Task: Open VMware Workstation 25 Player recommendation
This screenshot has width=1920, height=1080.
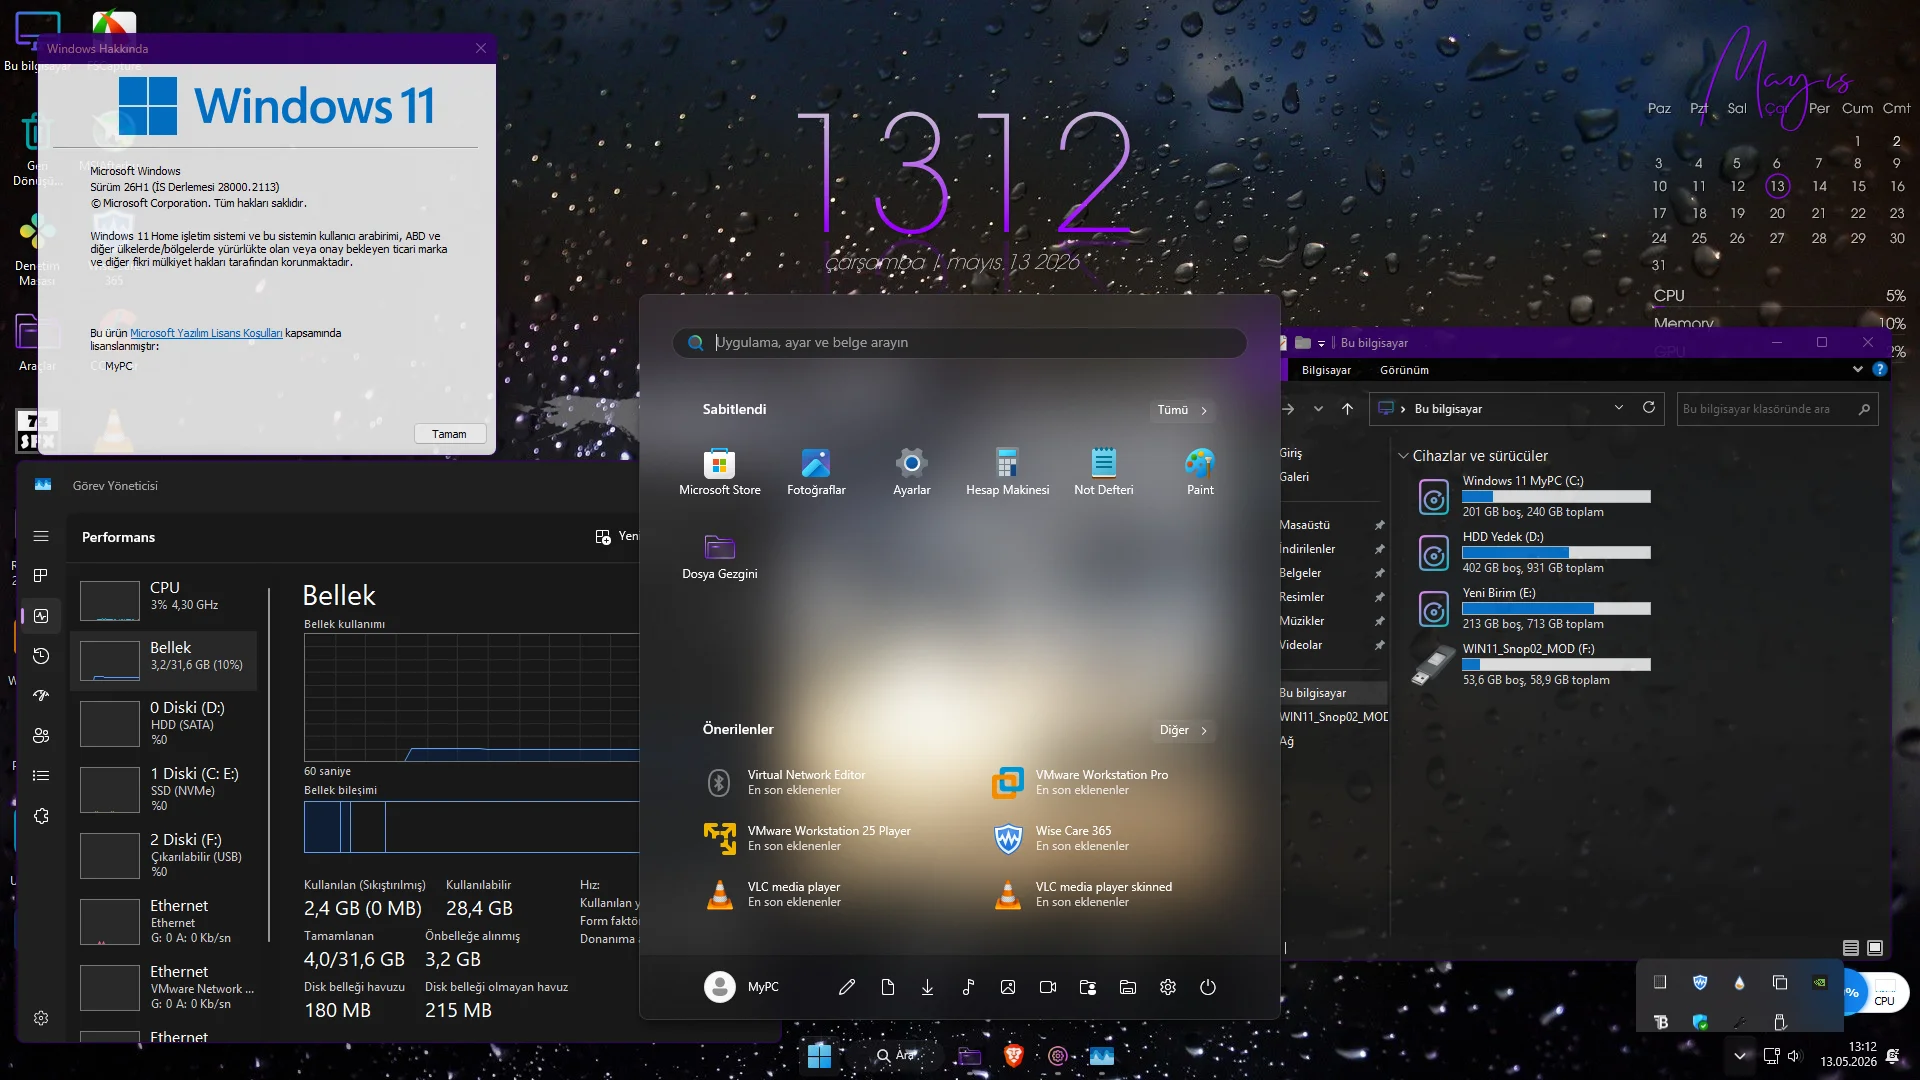Action: point(808,838)
